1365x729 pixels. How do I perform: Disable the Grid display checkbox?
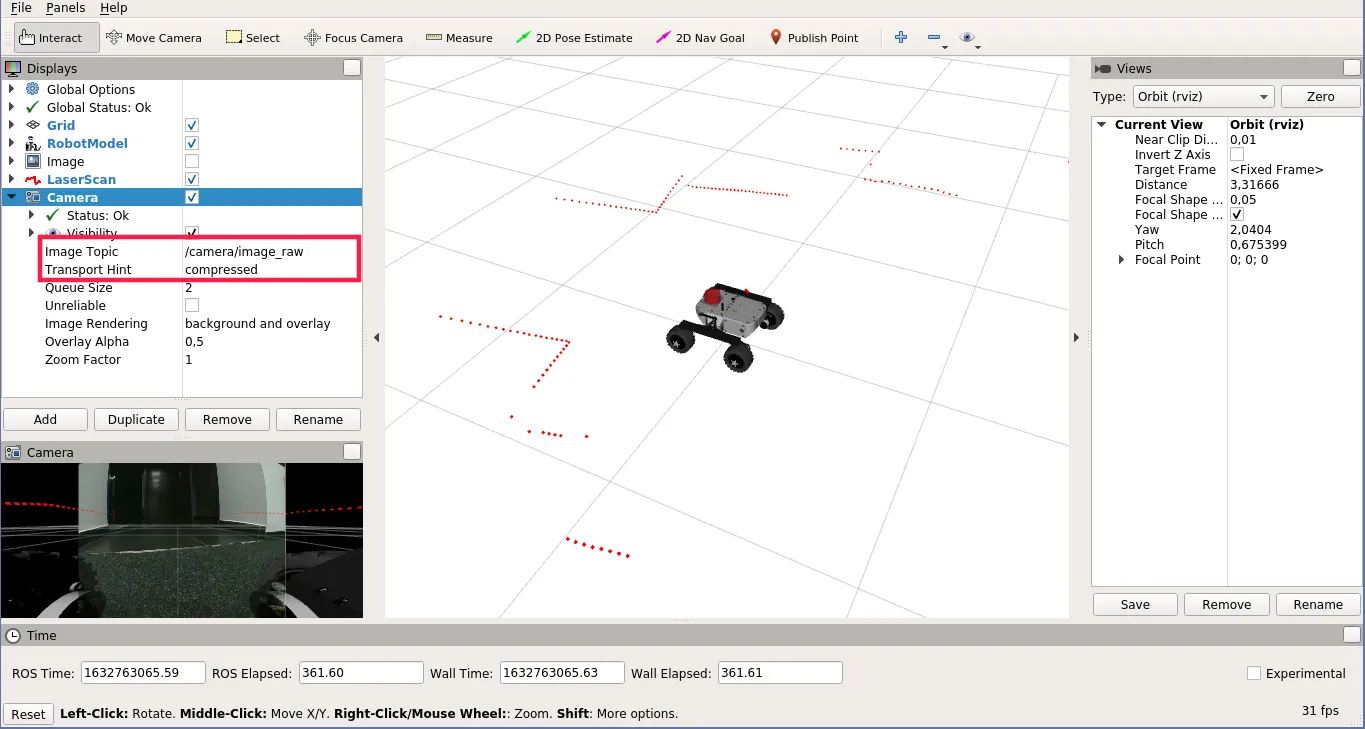(192, 125)
